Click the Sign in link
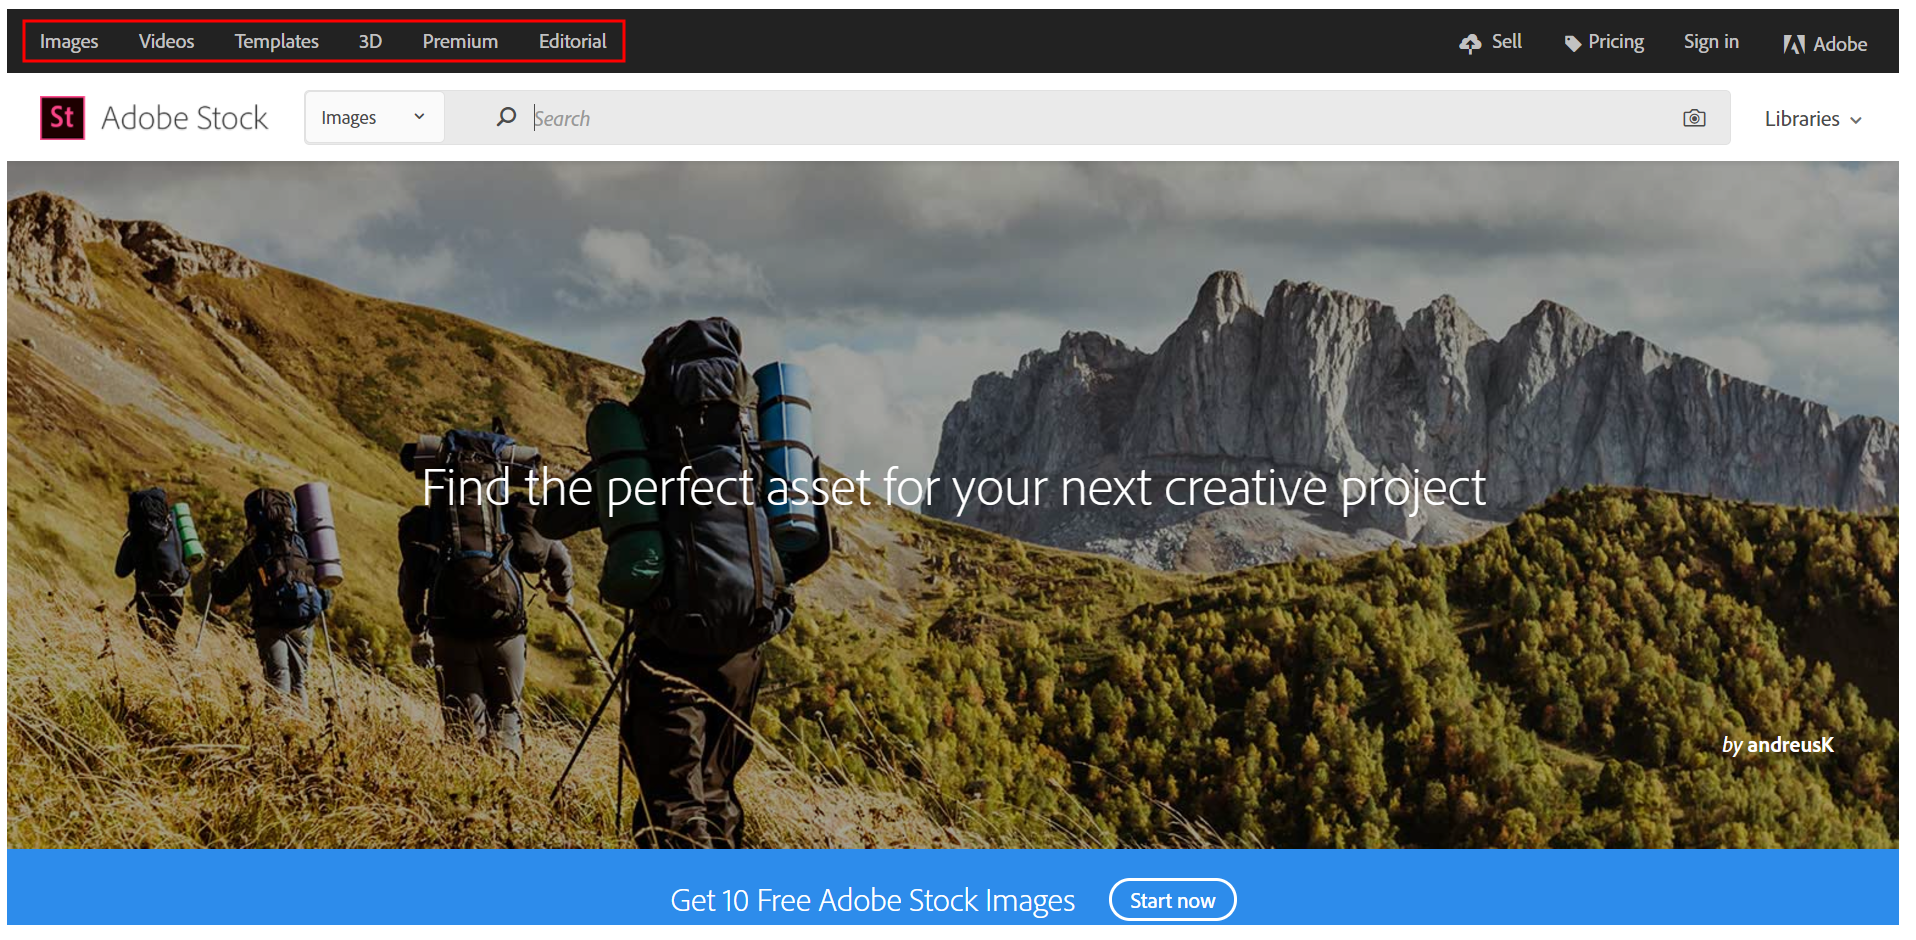This screenshot has height=940, width=1916. [1710, 41]
